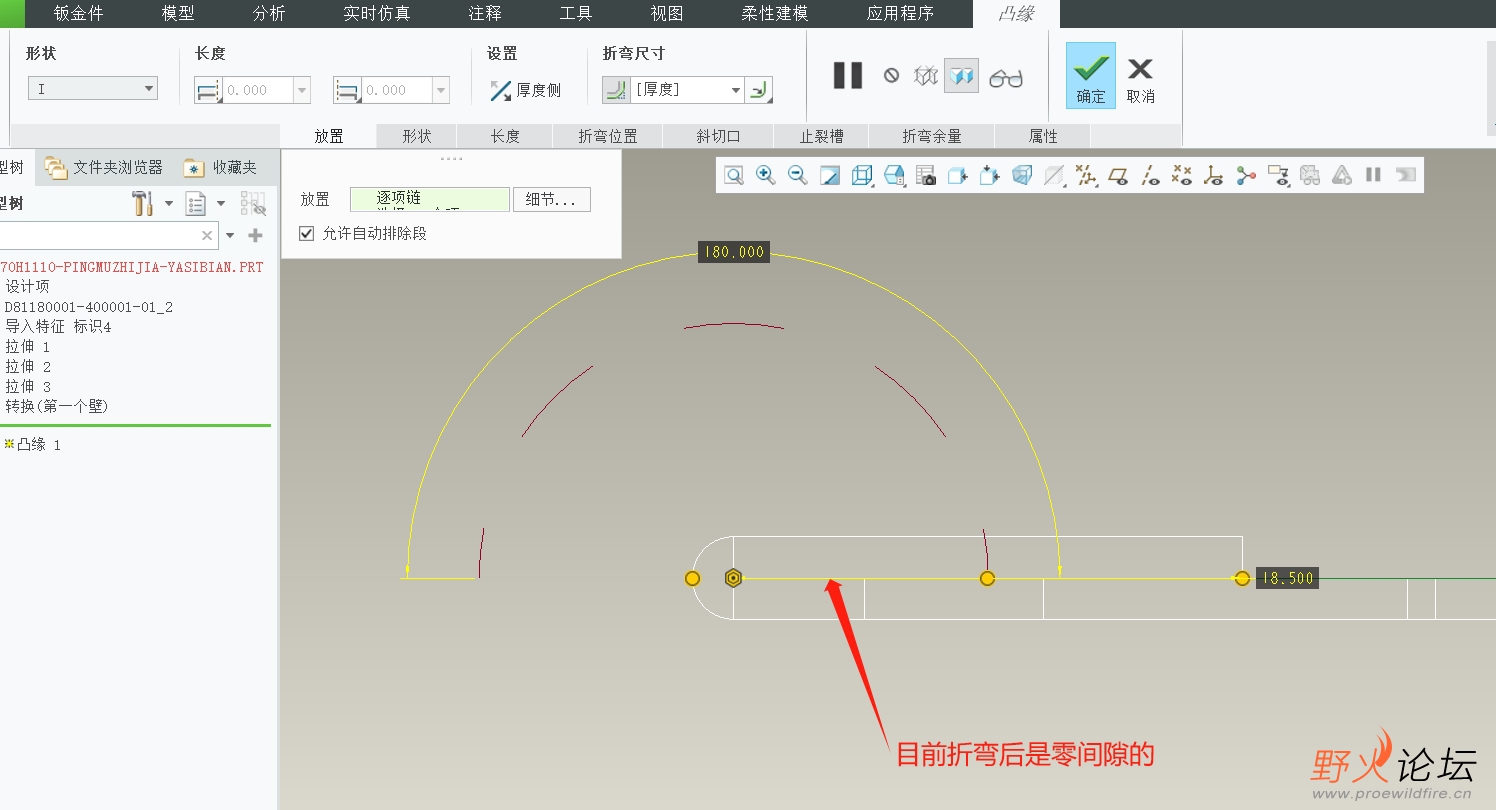
Task: Open the model tree settings hammer icon
Action: 143,204
